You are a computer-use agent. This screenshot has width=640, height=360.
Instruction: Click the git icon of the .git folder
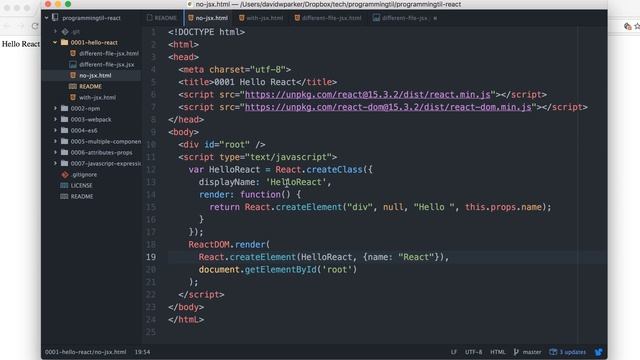(65, 31)
